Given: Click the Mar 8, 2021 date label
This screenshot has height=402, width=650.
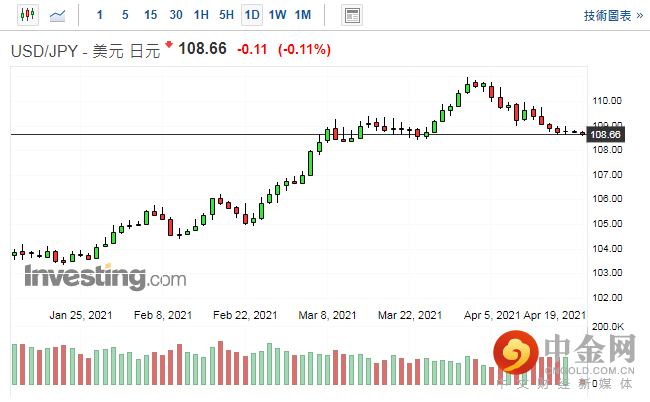Looking at the screenshot, I should coord(327,315).
